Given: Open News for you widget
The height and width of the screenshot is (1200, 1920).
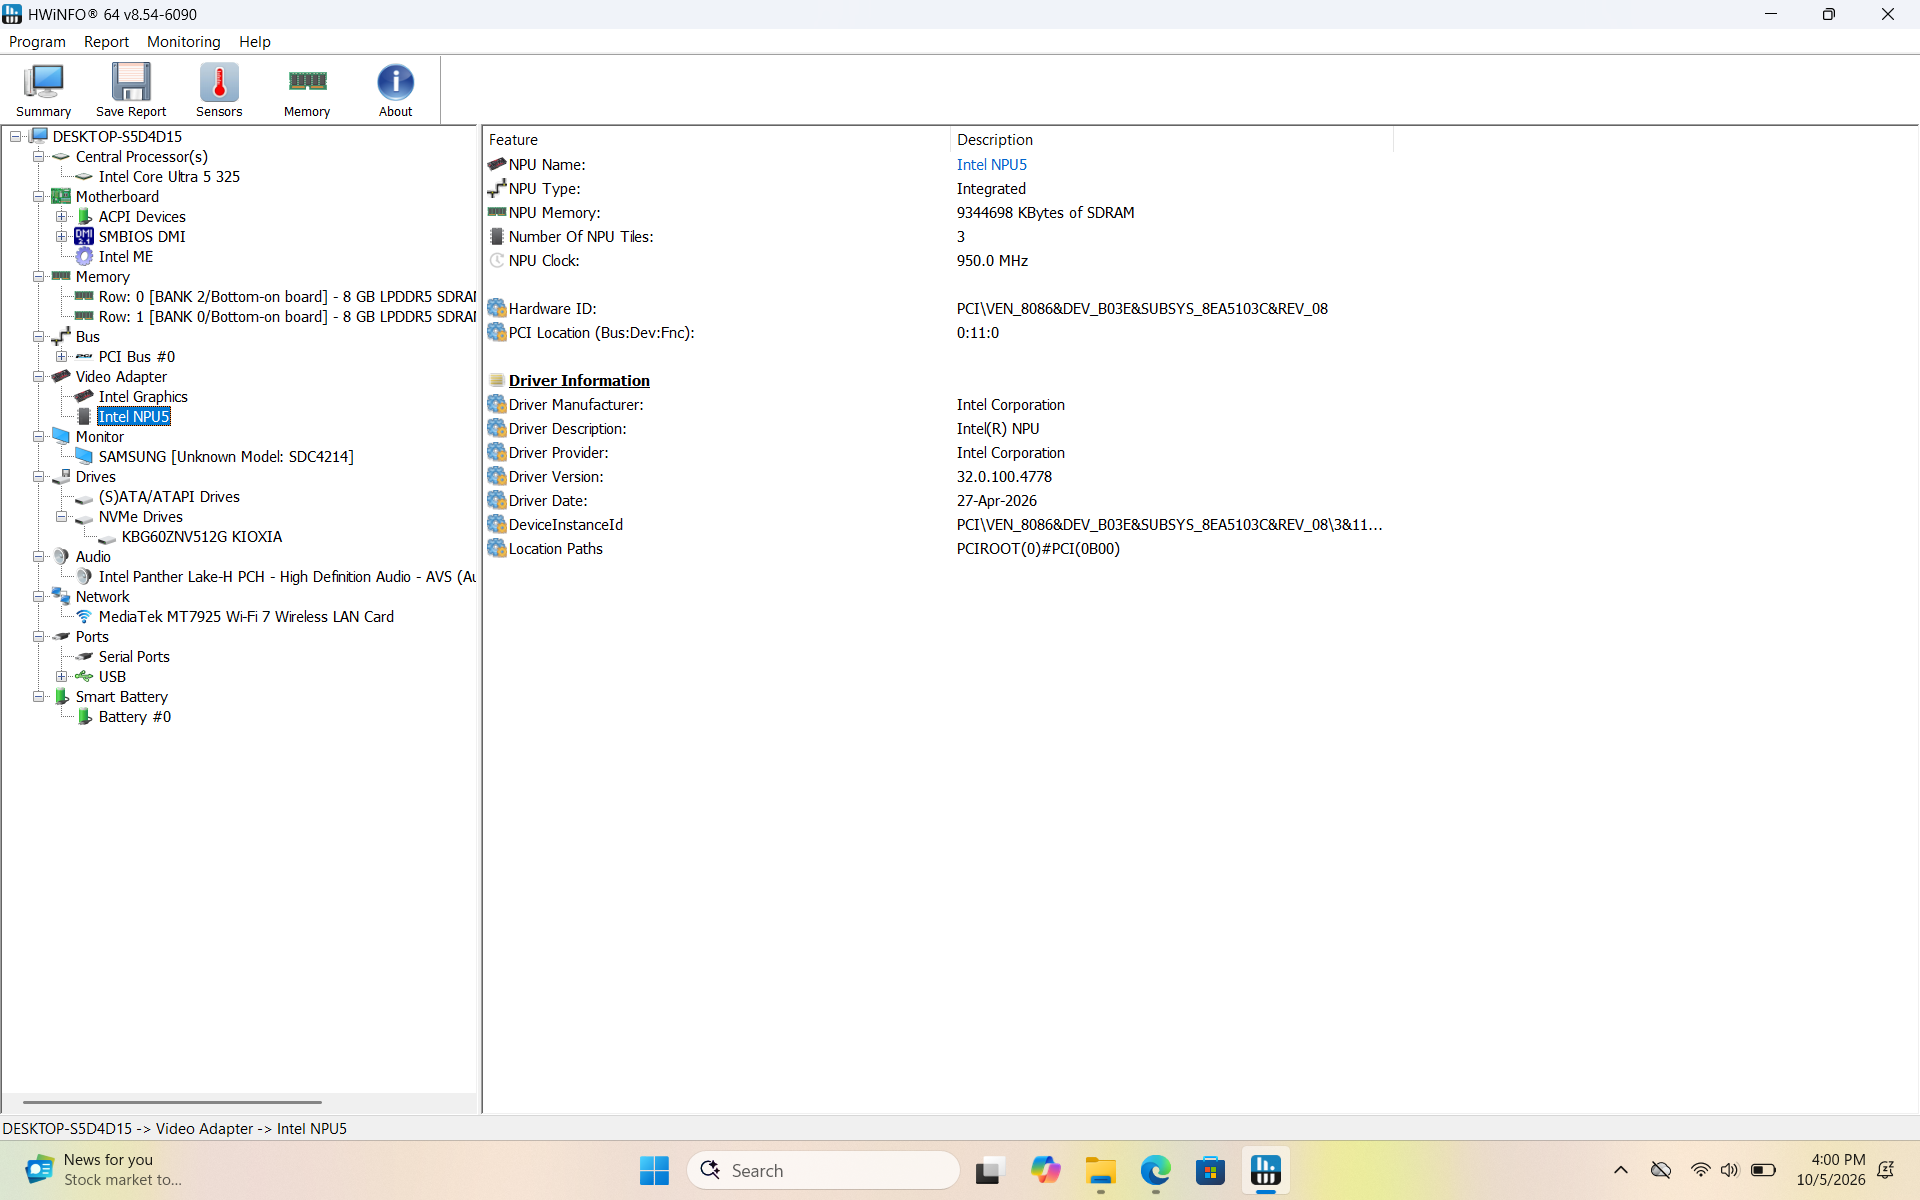Looking at the screenshot, I should [x=105, y=1170].
